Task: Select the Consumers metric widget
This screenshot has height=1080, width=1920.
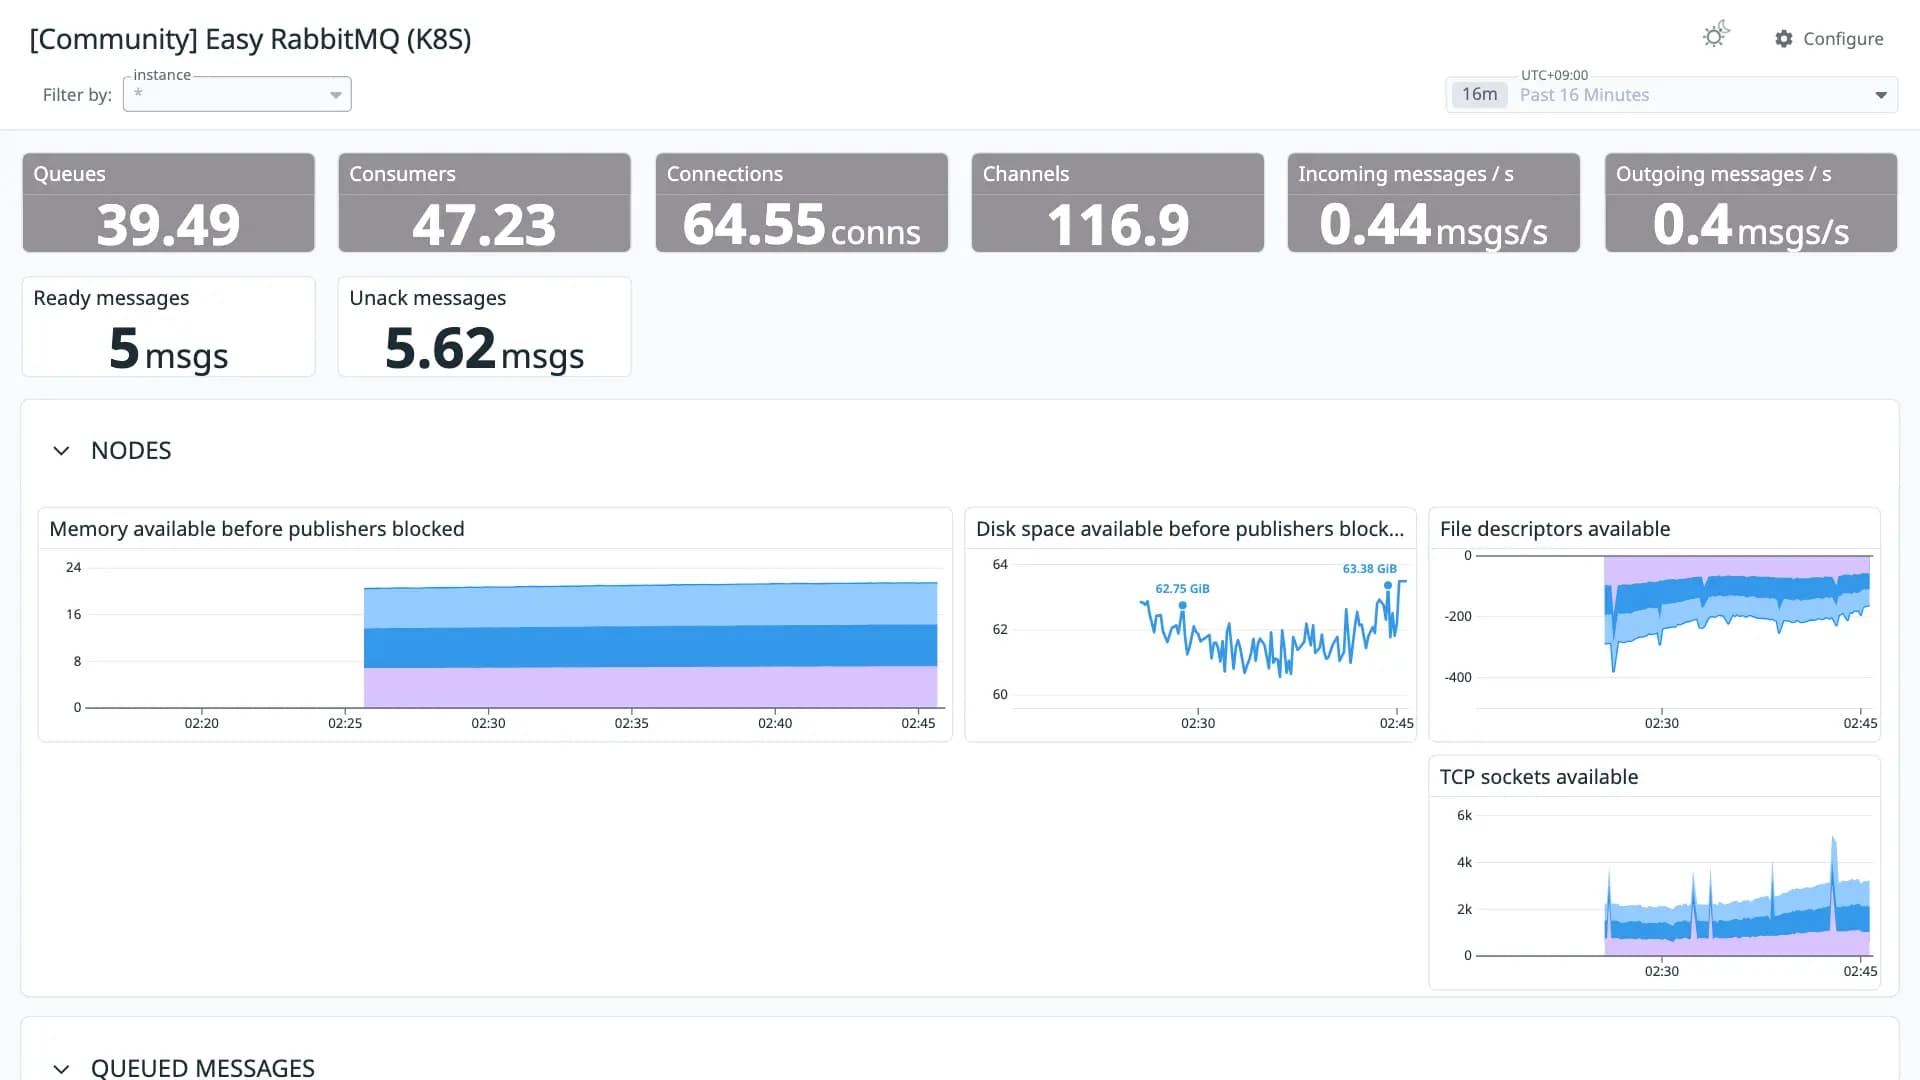Action: [484, 202]
